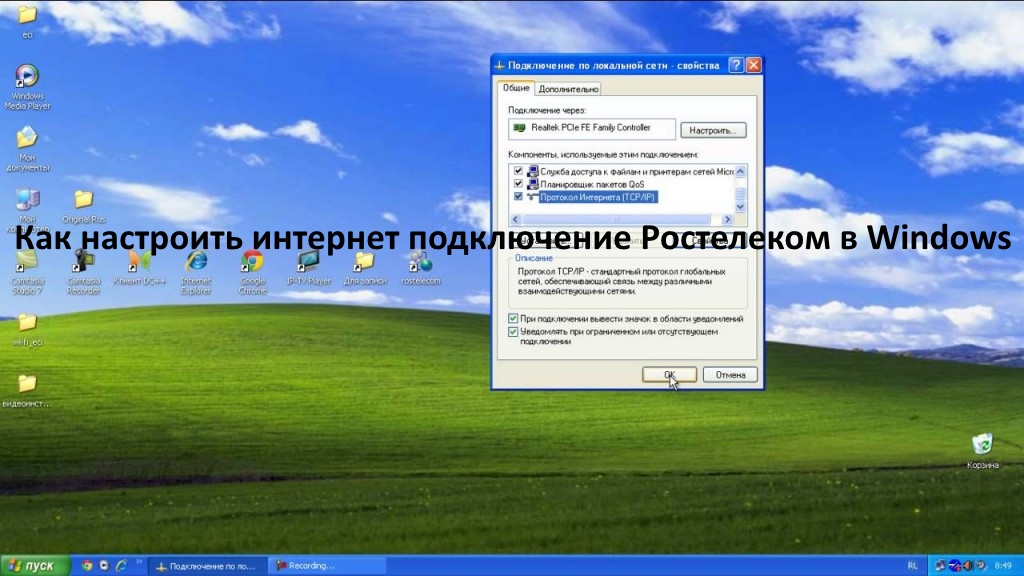Confirm settings with the OK button
Image resolution: width=1024 pixels, height=576 pixels.
(671, 372)
